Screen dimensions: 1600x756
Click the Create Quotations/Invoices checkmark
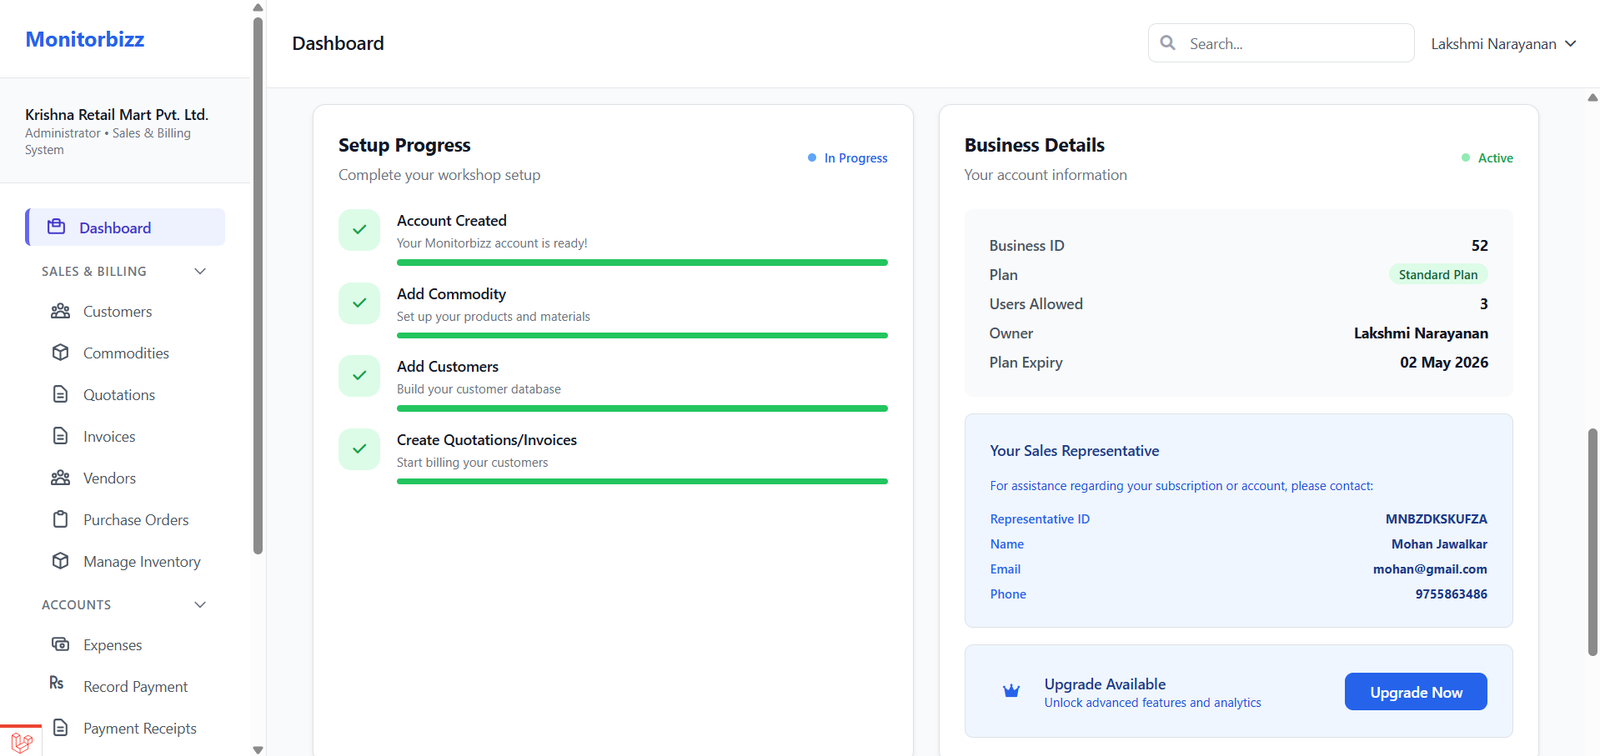coord(359,449)
